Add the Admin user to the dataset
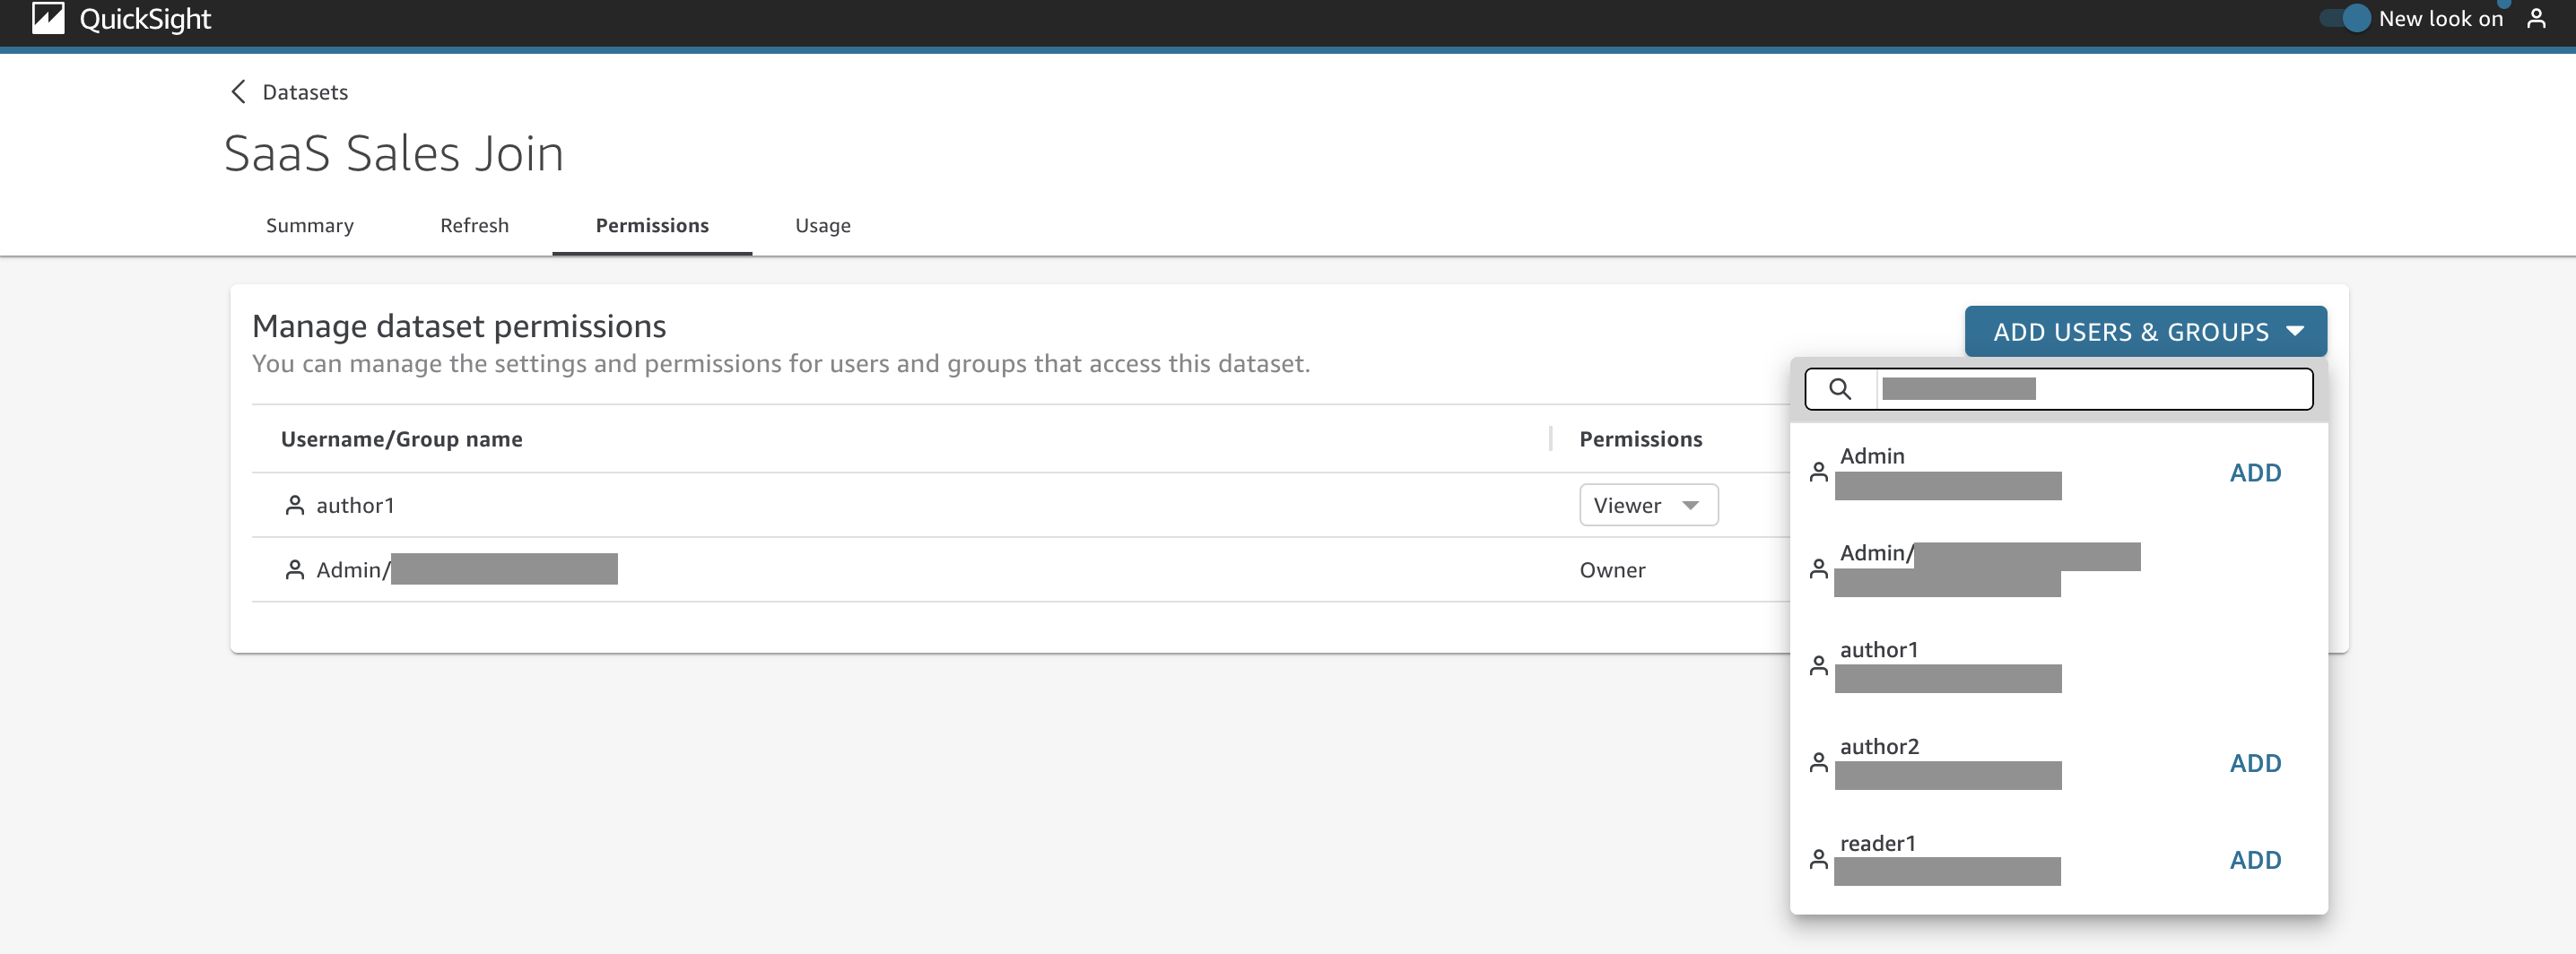This screenshot has height=954, width=2576. click(x=2255, y=473)
